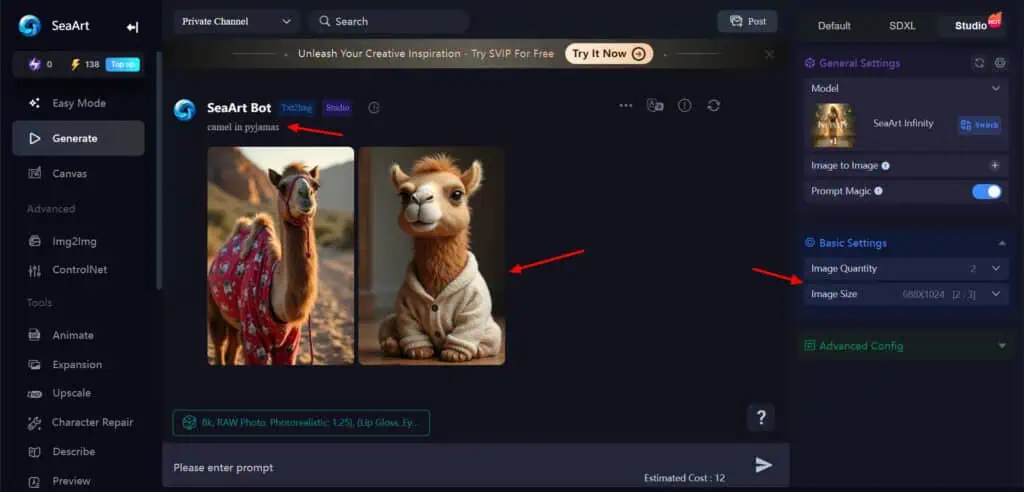
Task: Click the send prompt paper-plane icon
Action: point(763,465)
